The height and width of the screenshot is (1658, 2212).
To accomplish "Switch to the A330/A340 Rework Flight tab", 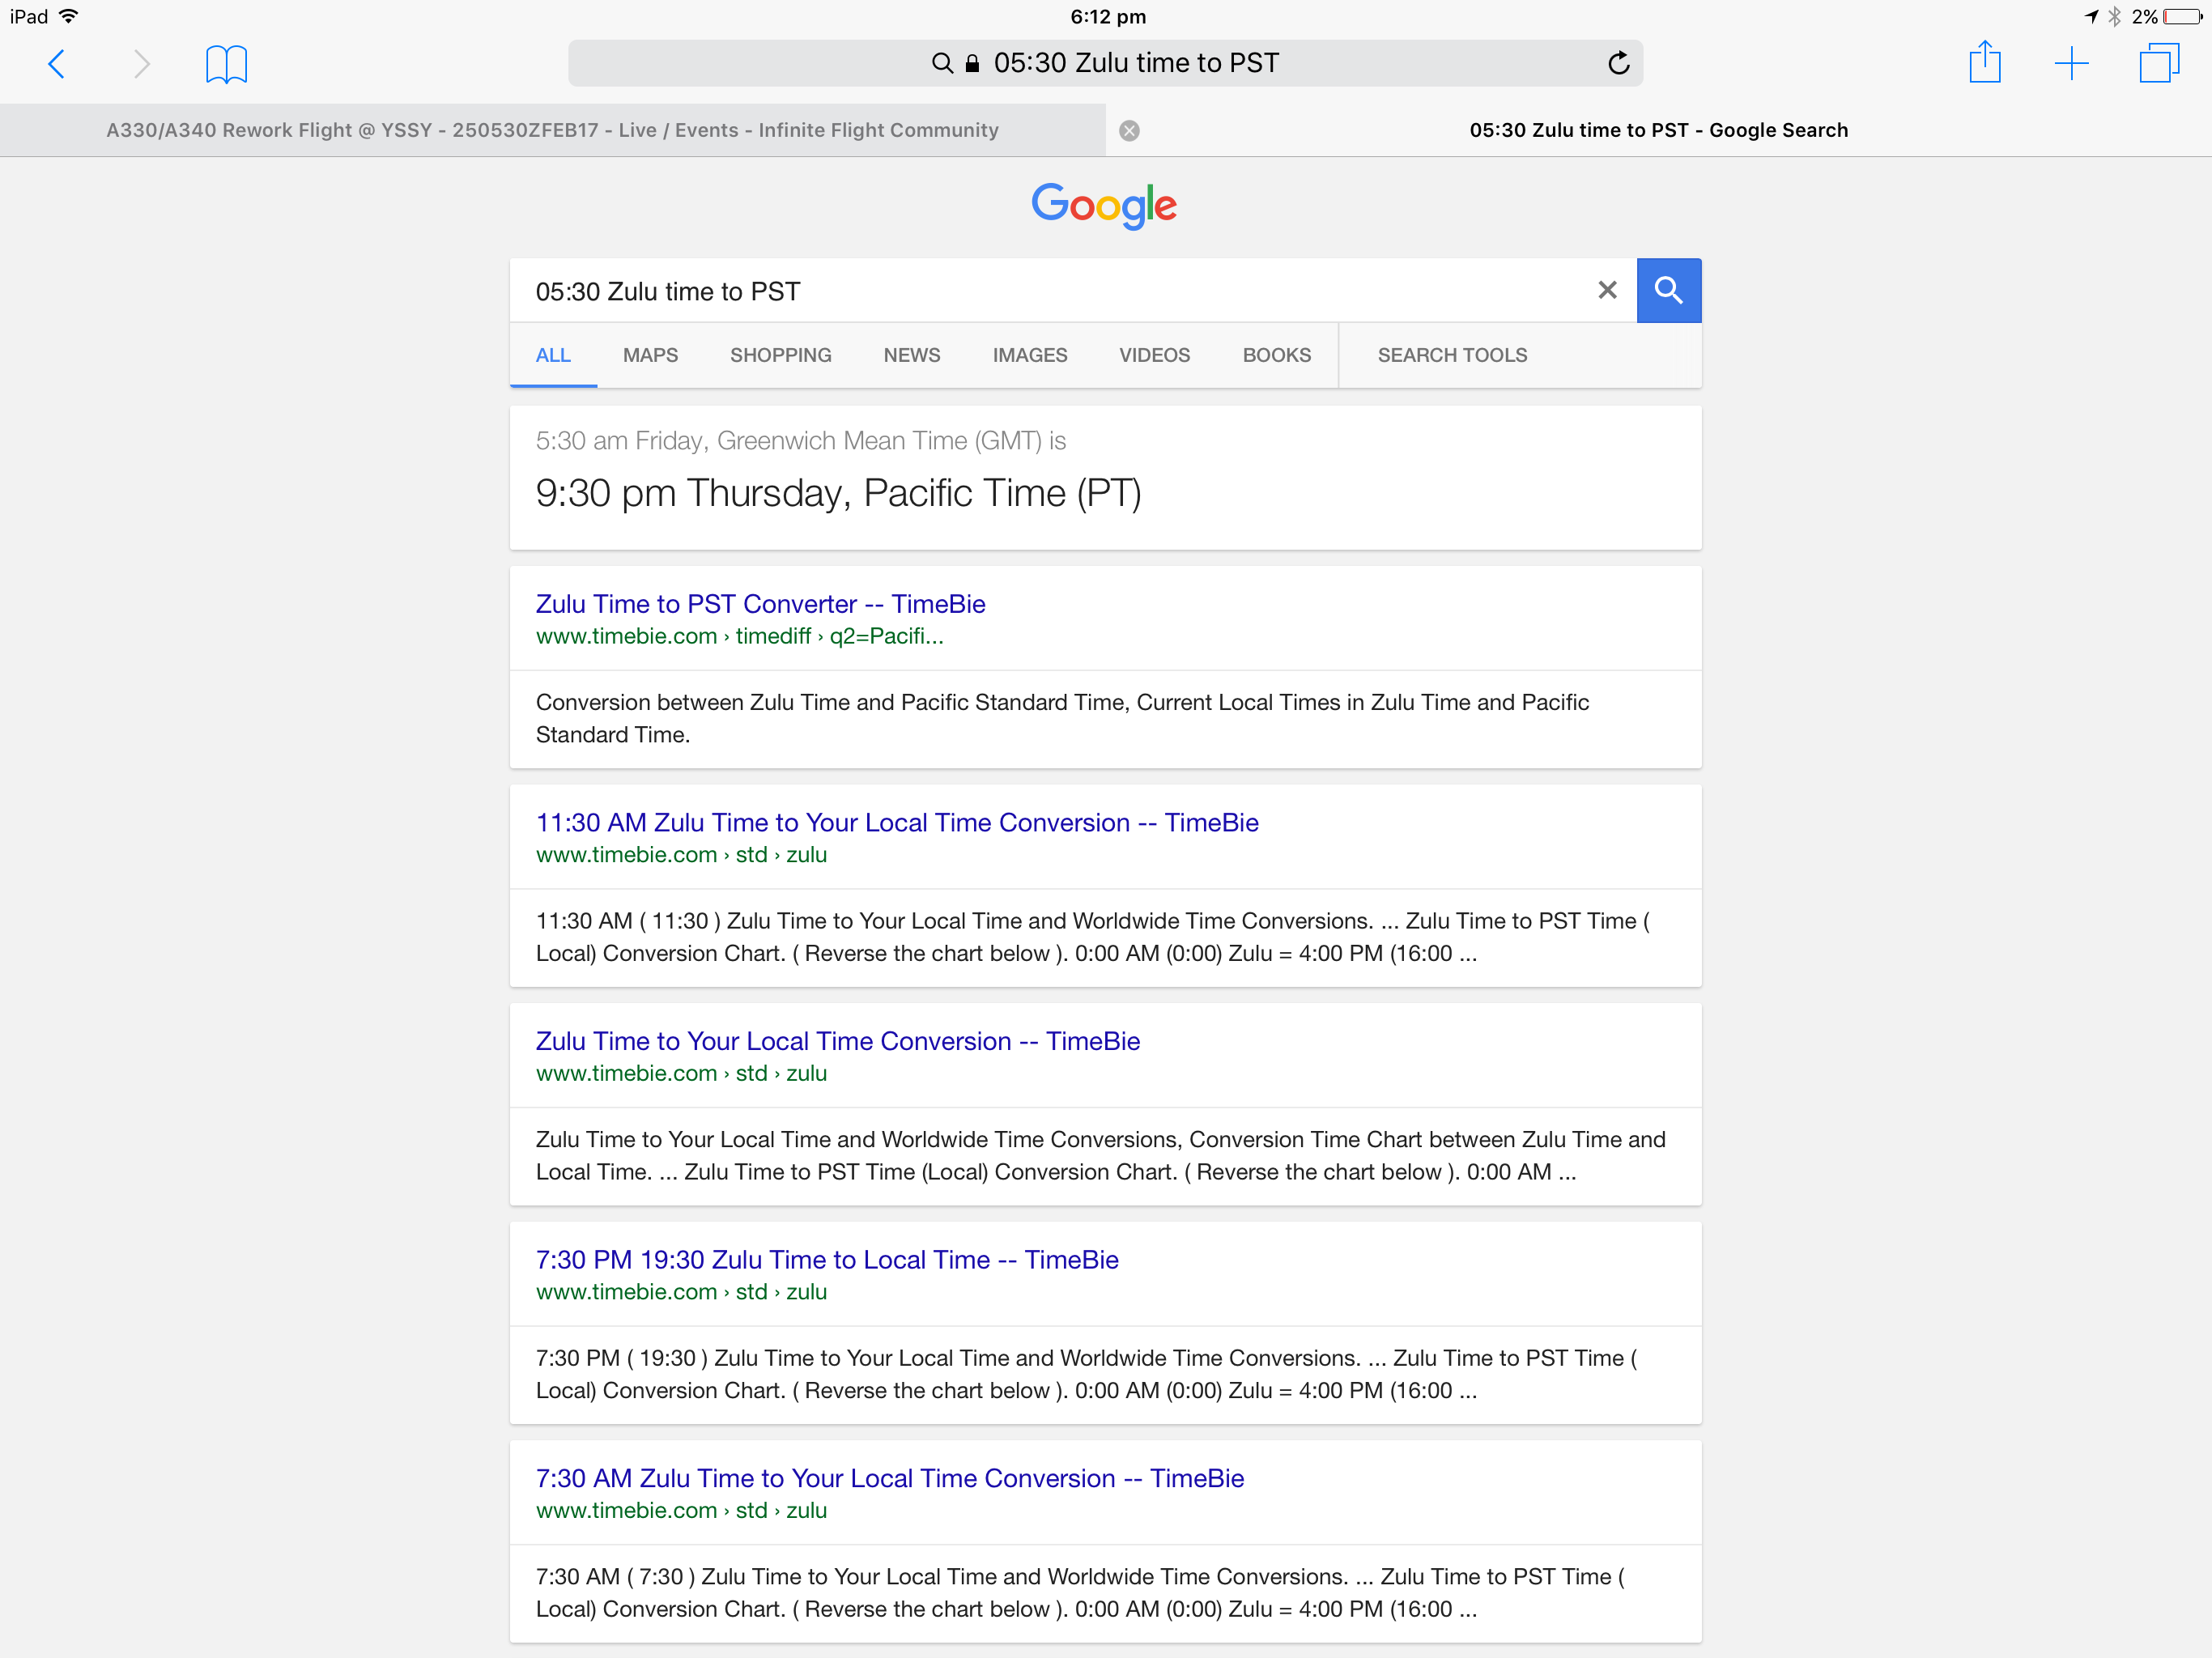I will coord(552,131).
